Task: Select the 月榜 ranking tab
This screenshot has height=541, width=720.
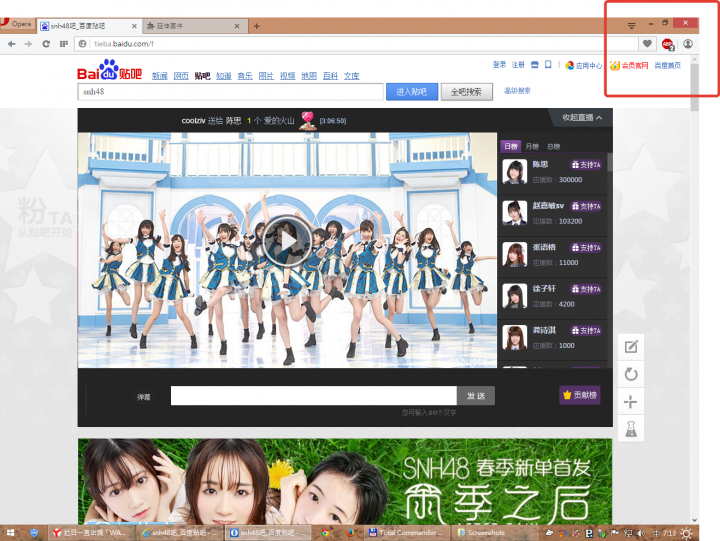Action: pos(532,147)
